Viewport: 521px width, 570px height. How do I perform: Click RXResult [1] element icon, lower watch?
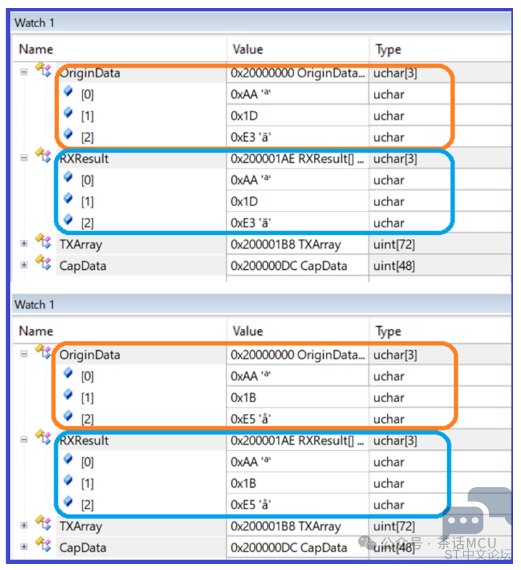68,480
